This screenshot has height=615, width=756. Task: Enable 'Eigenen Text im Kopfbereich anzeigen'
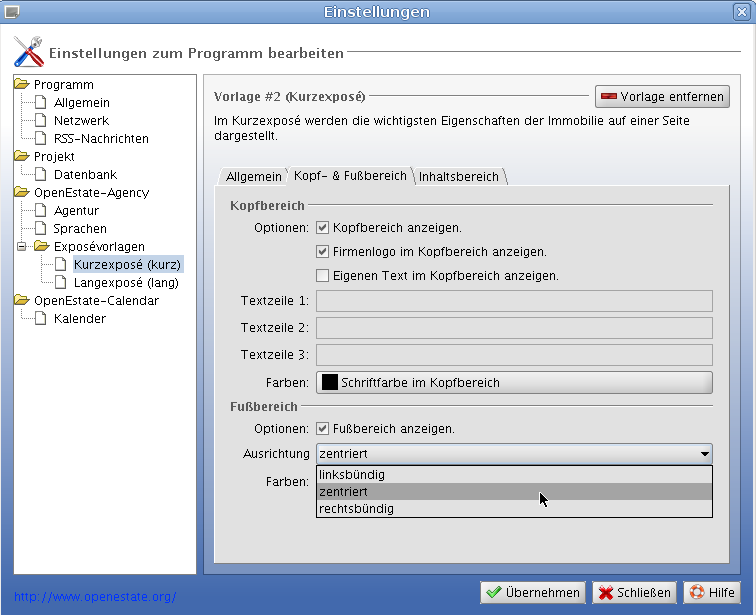[323, 276]
